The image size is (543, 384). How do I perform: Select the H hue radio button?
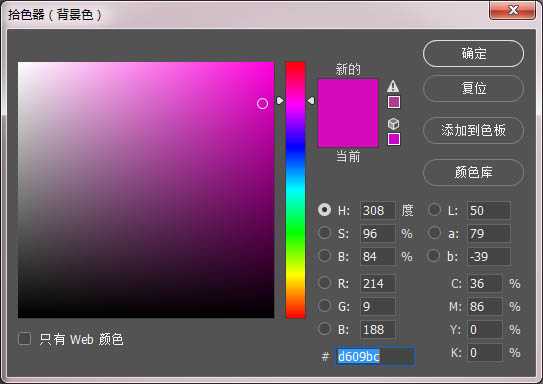[x=324, y=209]
